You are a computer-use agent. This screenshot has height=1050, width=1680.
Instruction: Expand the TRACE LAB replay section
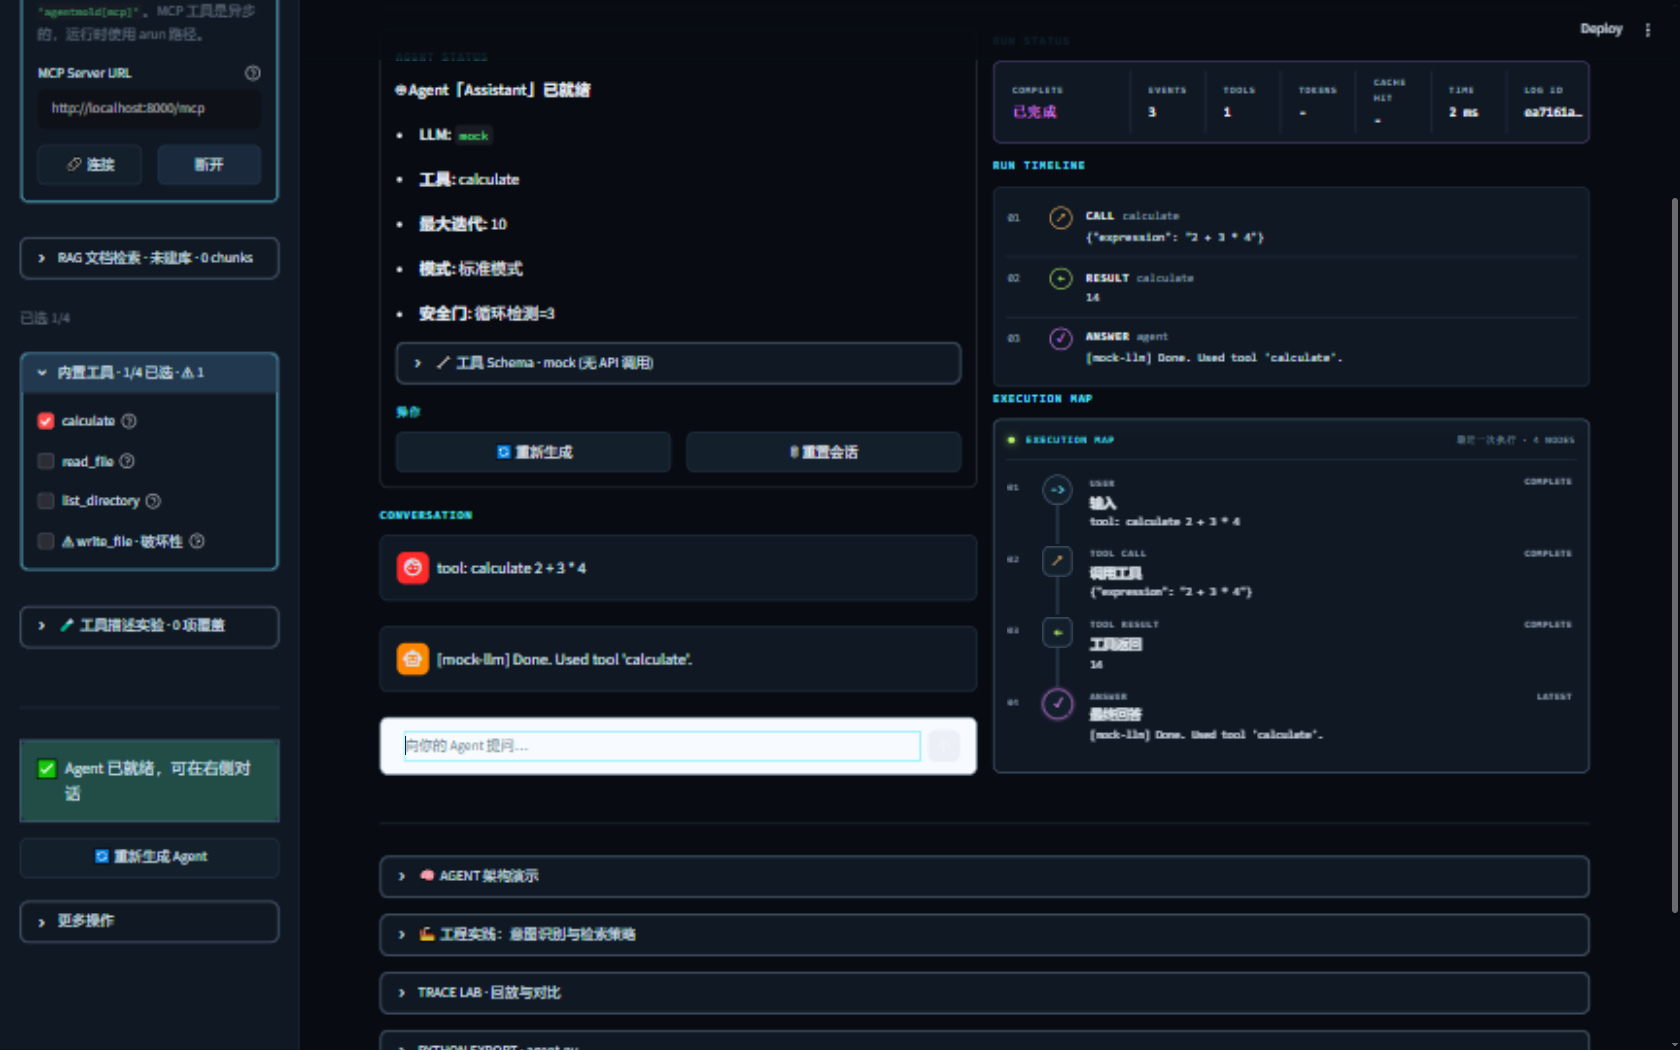pos(984,993)
